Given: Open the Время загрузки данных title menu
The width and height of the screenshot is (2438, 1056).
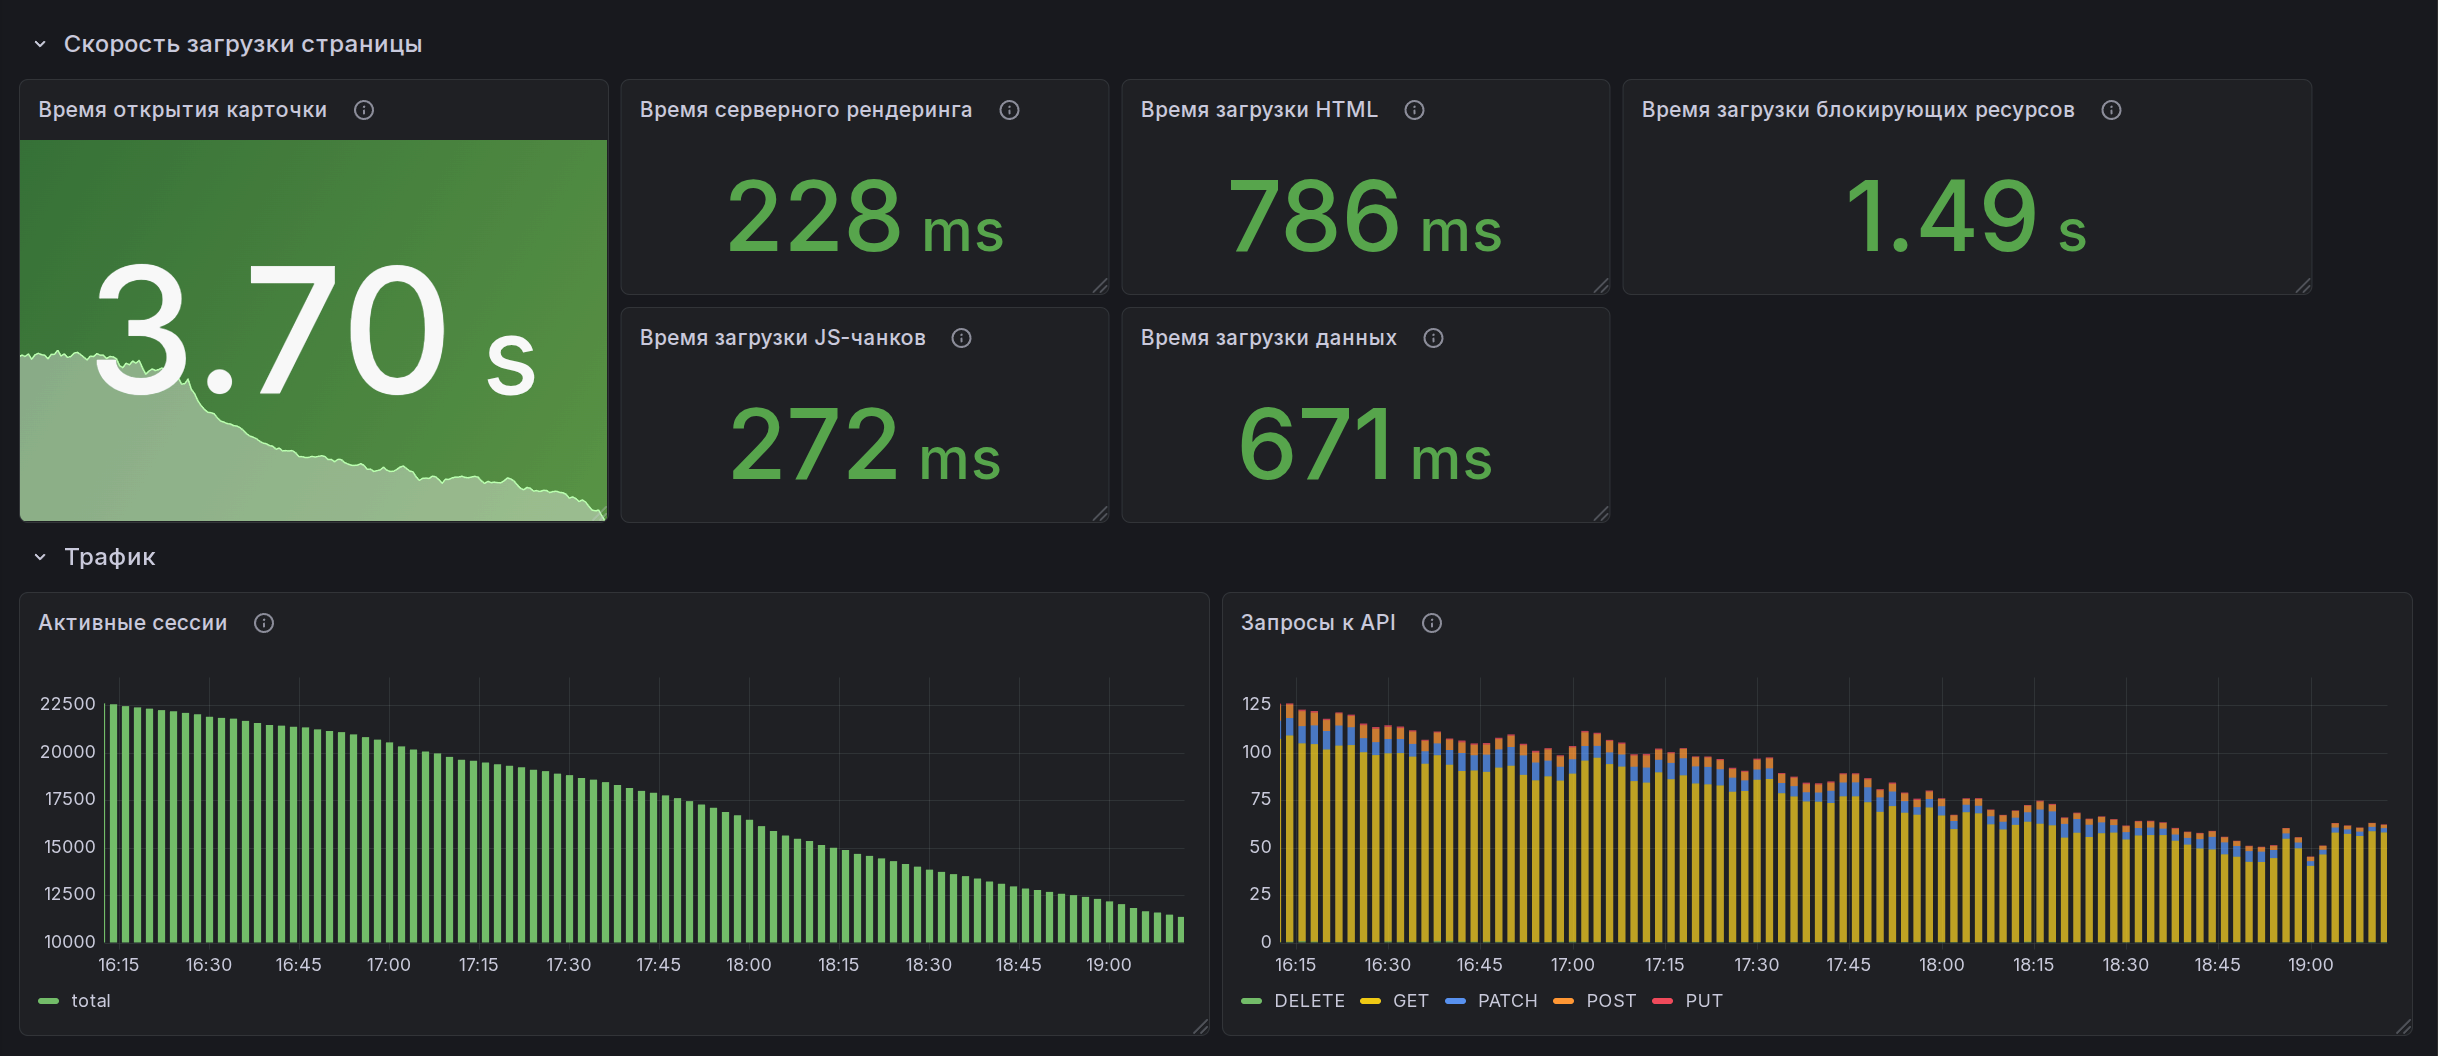Looking at the screenshot, I should tap(1269, 338).
